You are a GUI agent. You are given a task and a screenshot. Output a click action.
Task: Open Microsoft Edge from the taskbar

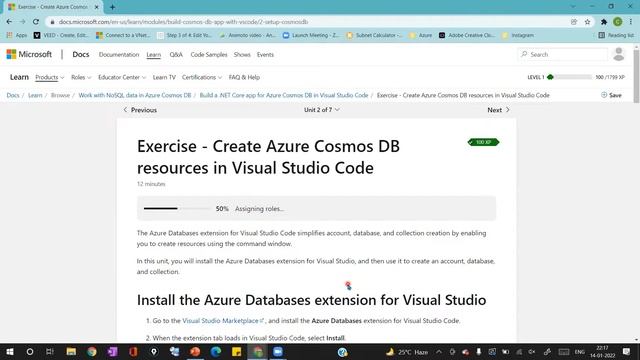click(x=216, y=352)
